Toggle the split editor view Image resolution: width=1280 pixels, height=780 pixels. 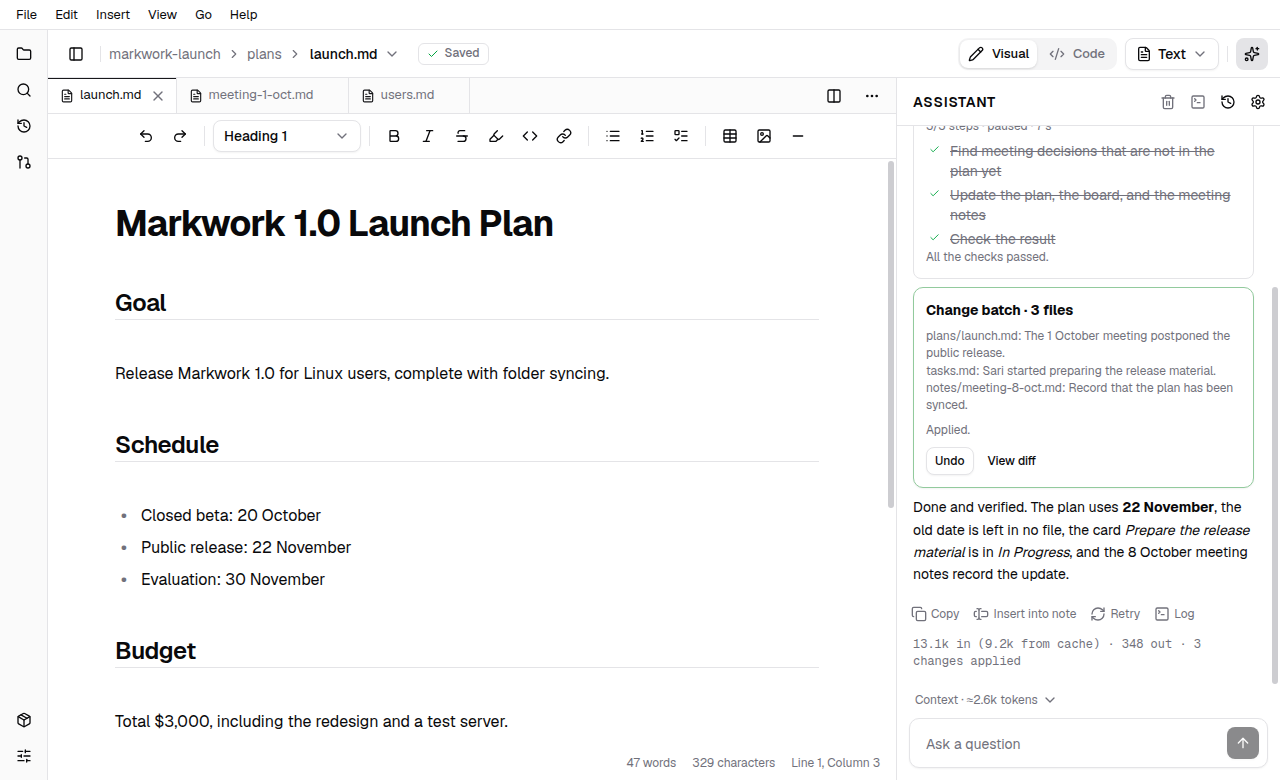pyautogui.click(x=834, y=96)
